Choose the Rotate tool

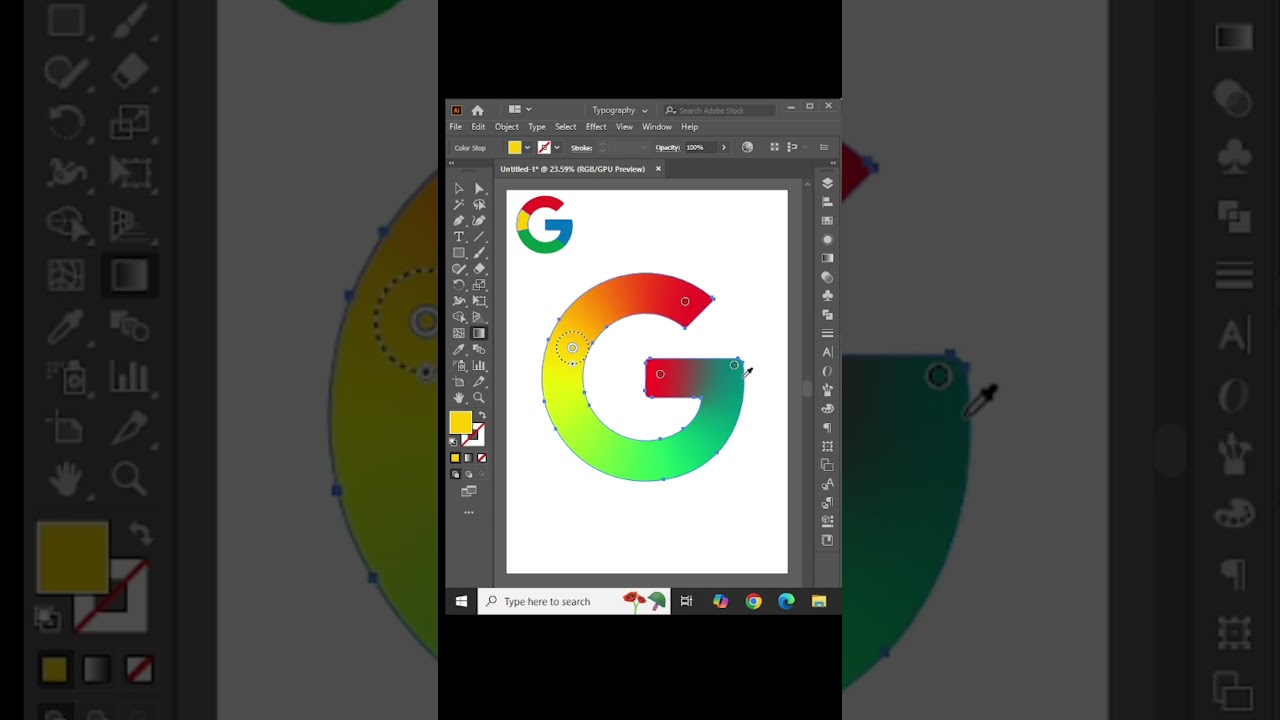[459, 285]
